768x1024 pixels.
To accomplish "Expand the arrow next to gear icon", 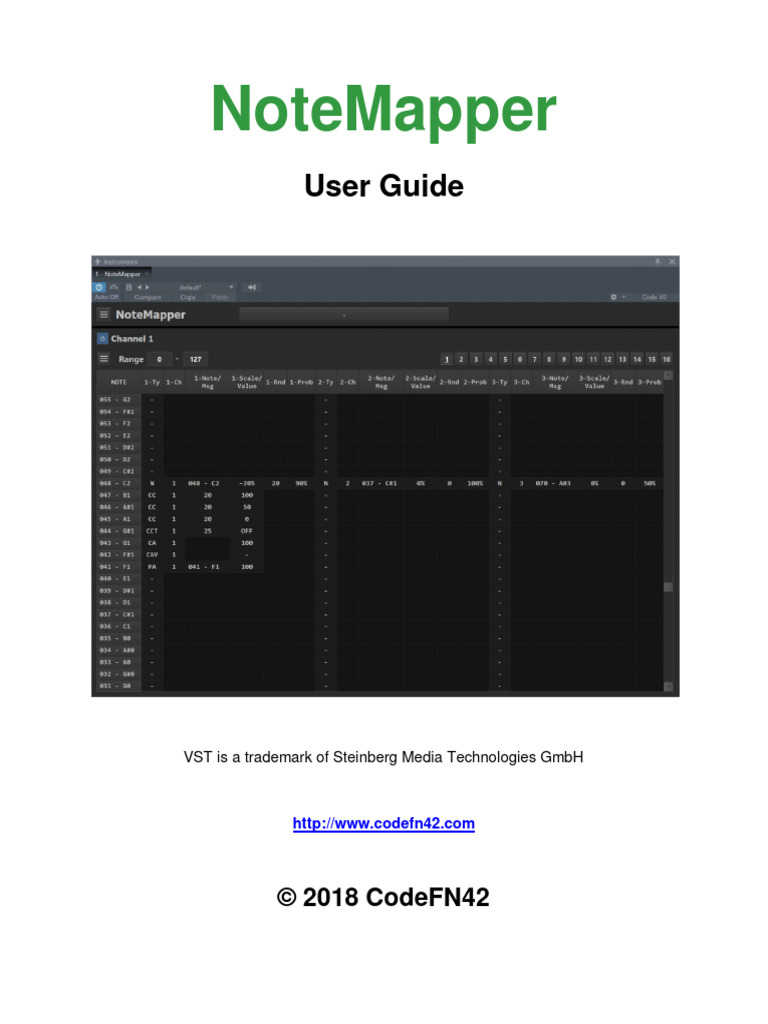I will [624, 296].
